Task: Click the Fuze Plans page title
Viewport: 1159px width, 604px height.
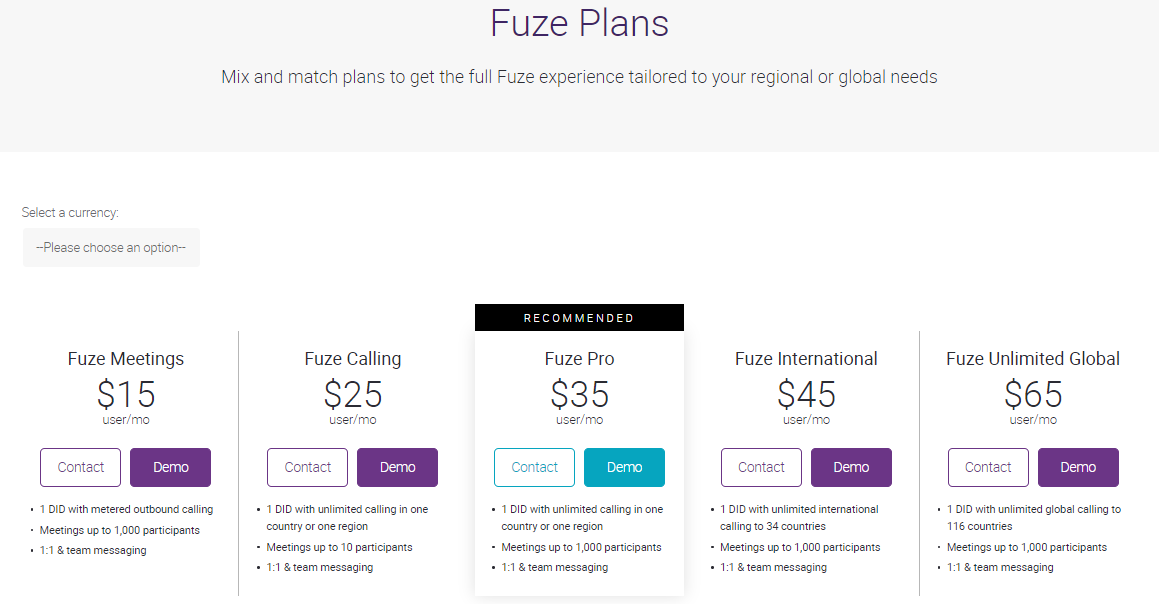Action: (579, 23)
